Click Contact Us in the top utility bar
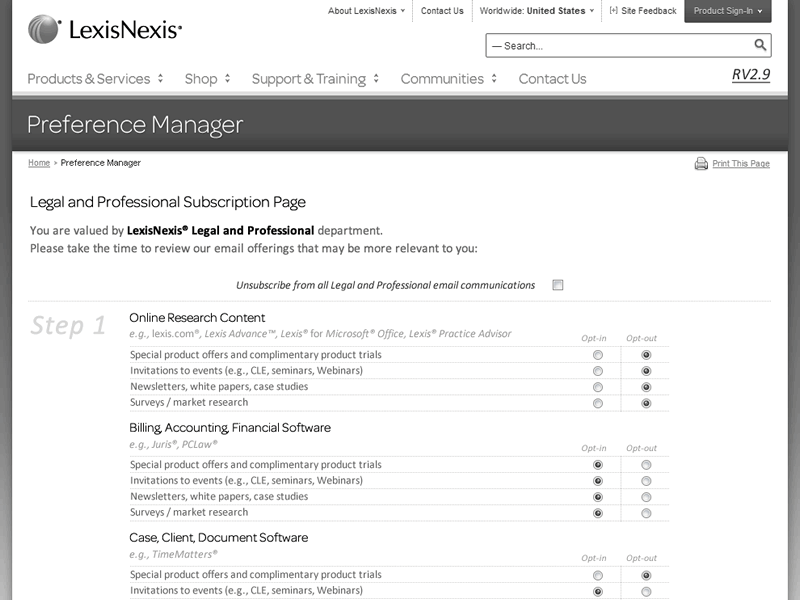This screenshot has height=600, width=800. click(x=442, y=11)
